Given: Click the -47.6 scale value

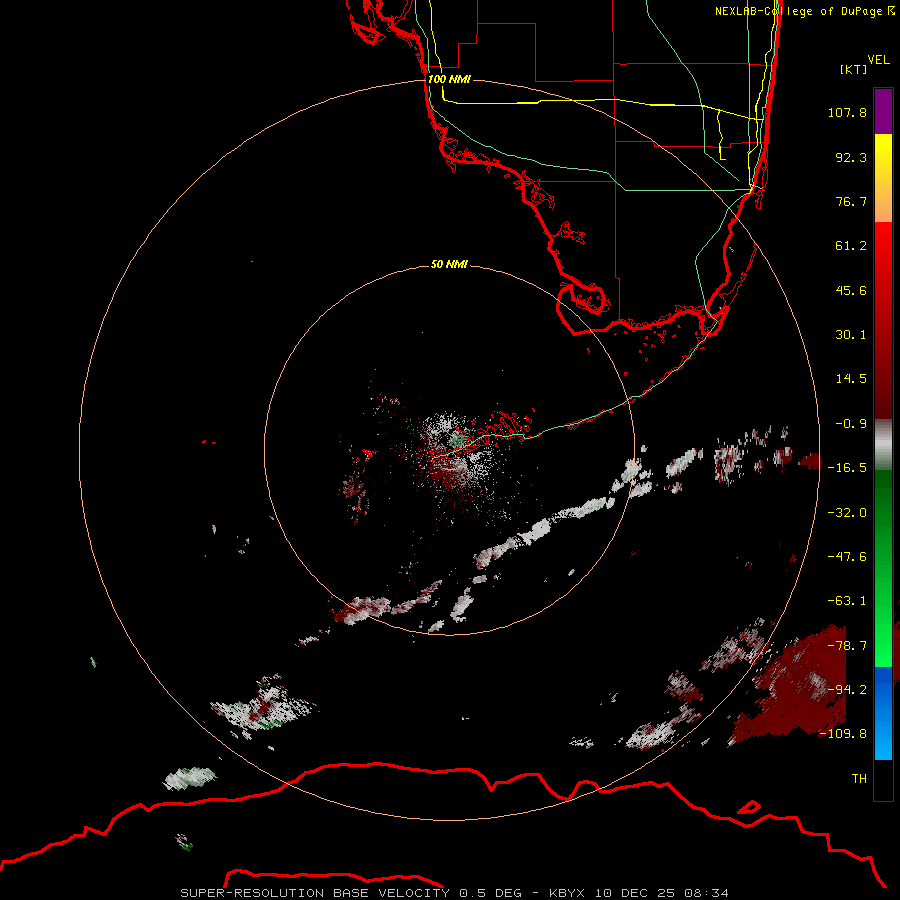Looking at the screenshot, I should [x=847, y=557].
